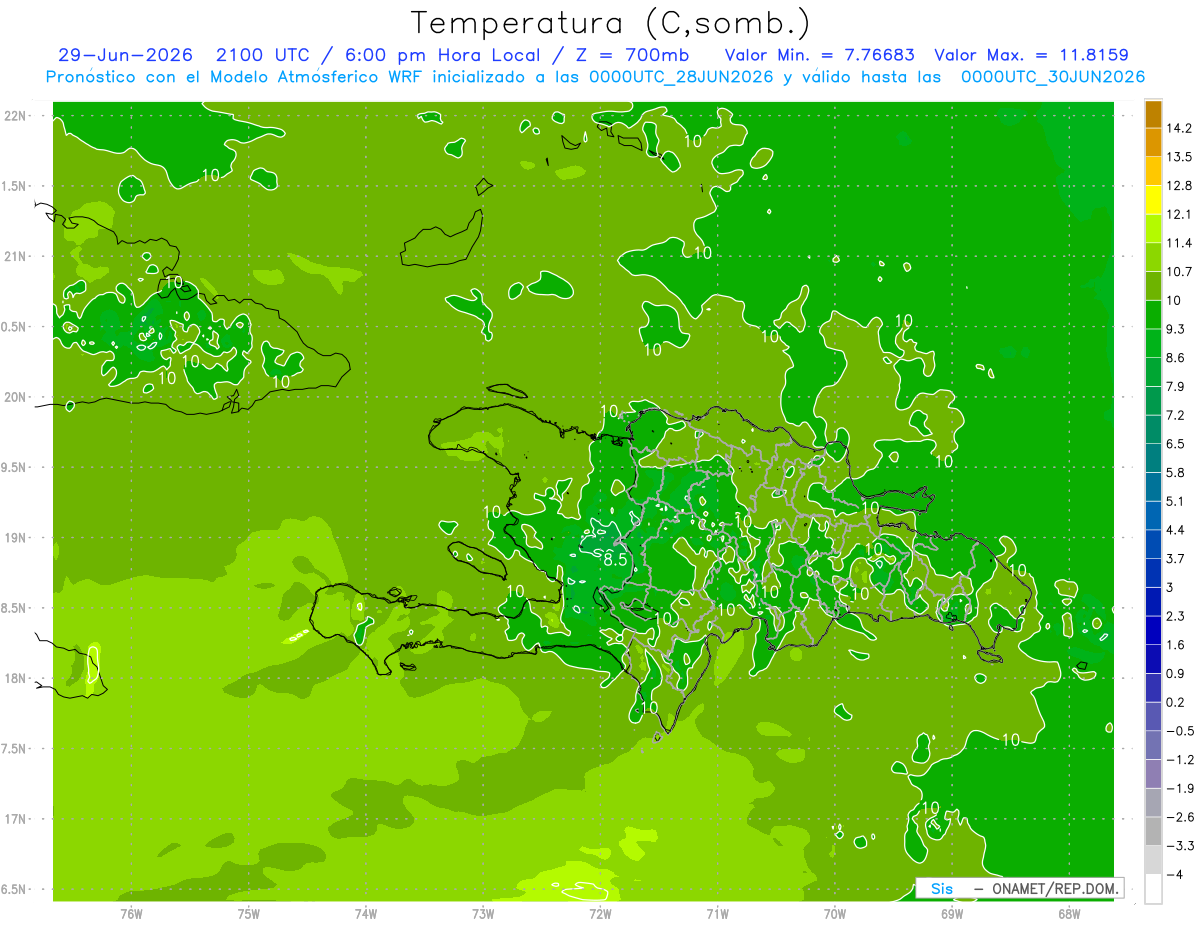Pick the yellow swatch between 12.1 and 12.8
This screenshot has width=1200, height=927.
click(x=1153, y=199)
